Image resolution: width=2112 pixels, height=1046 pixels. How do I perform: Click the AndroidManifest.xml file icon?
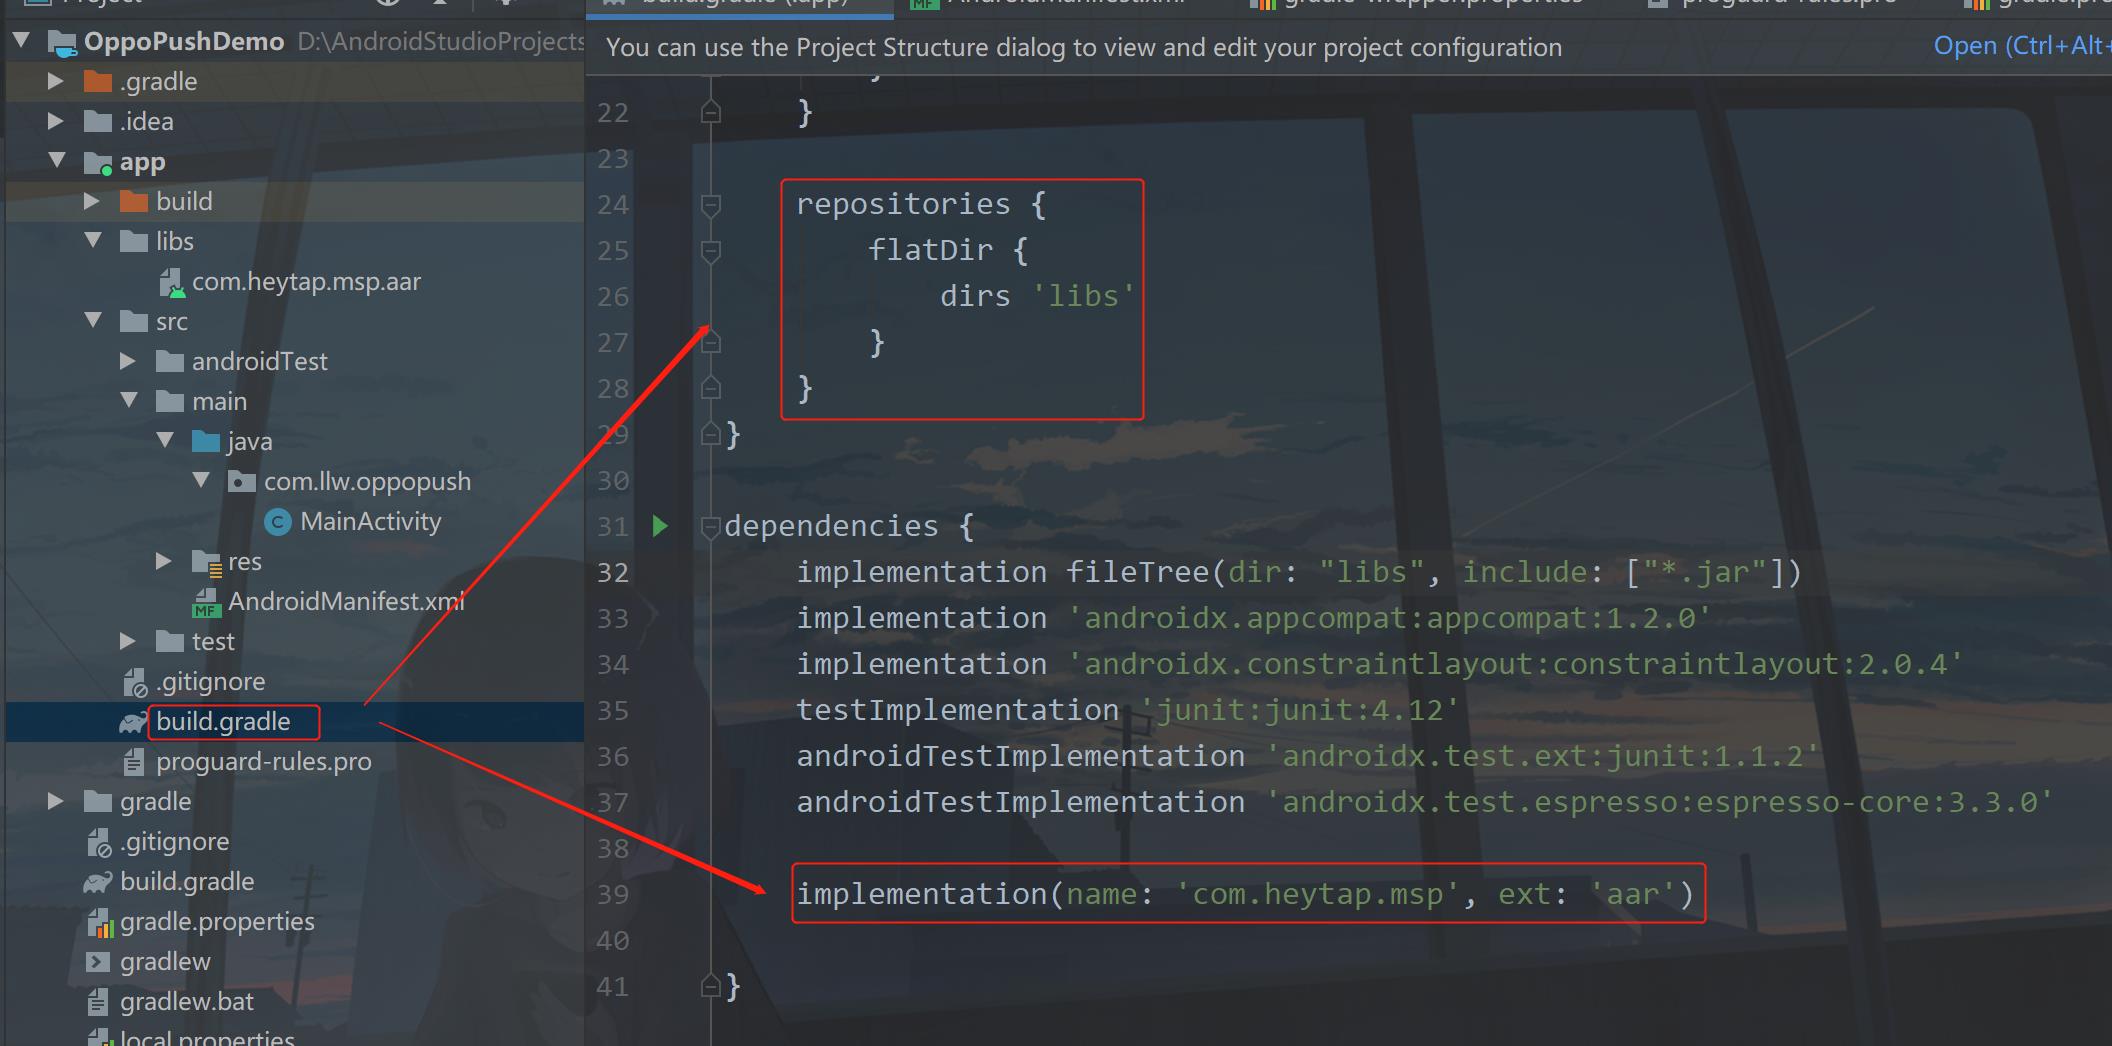pos(206,602)
